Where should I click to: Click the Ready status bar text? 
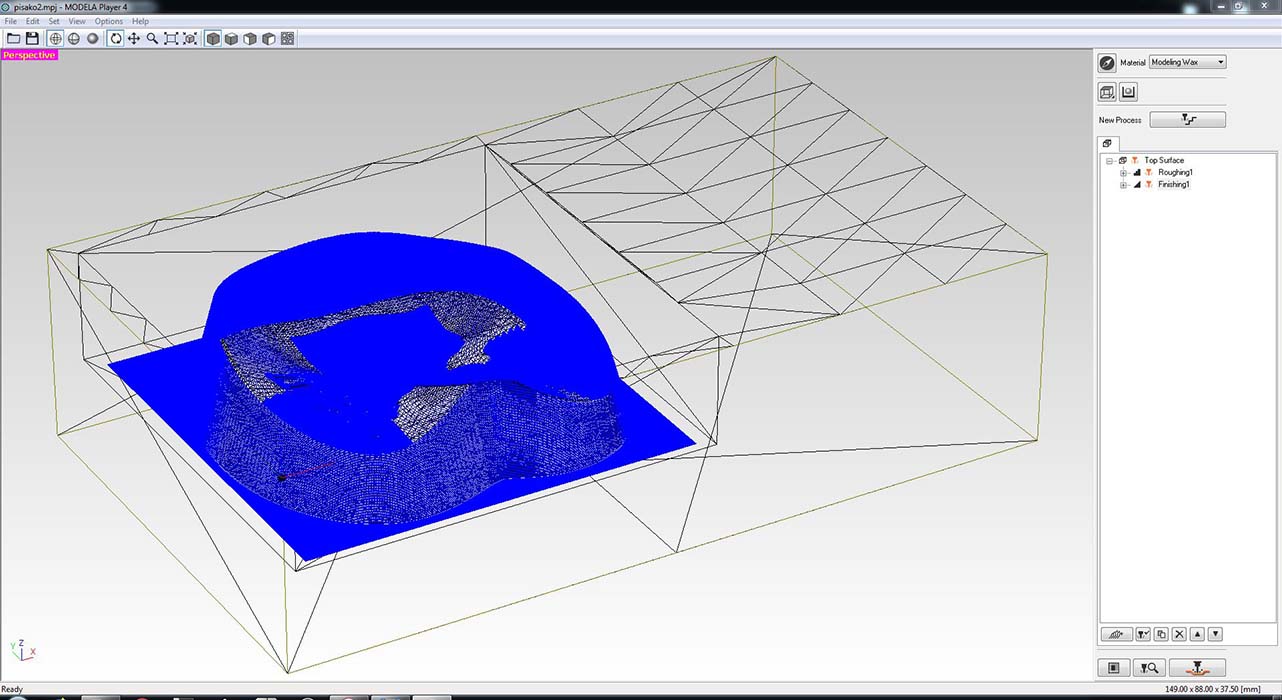pos(12,688)
